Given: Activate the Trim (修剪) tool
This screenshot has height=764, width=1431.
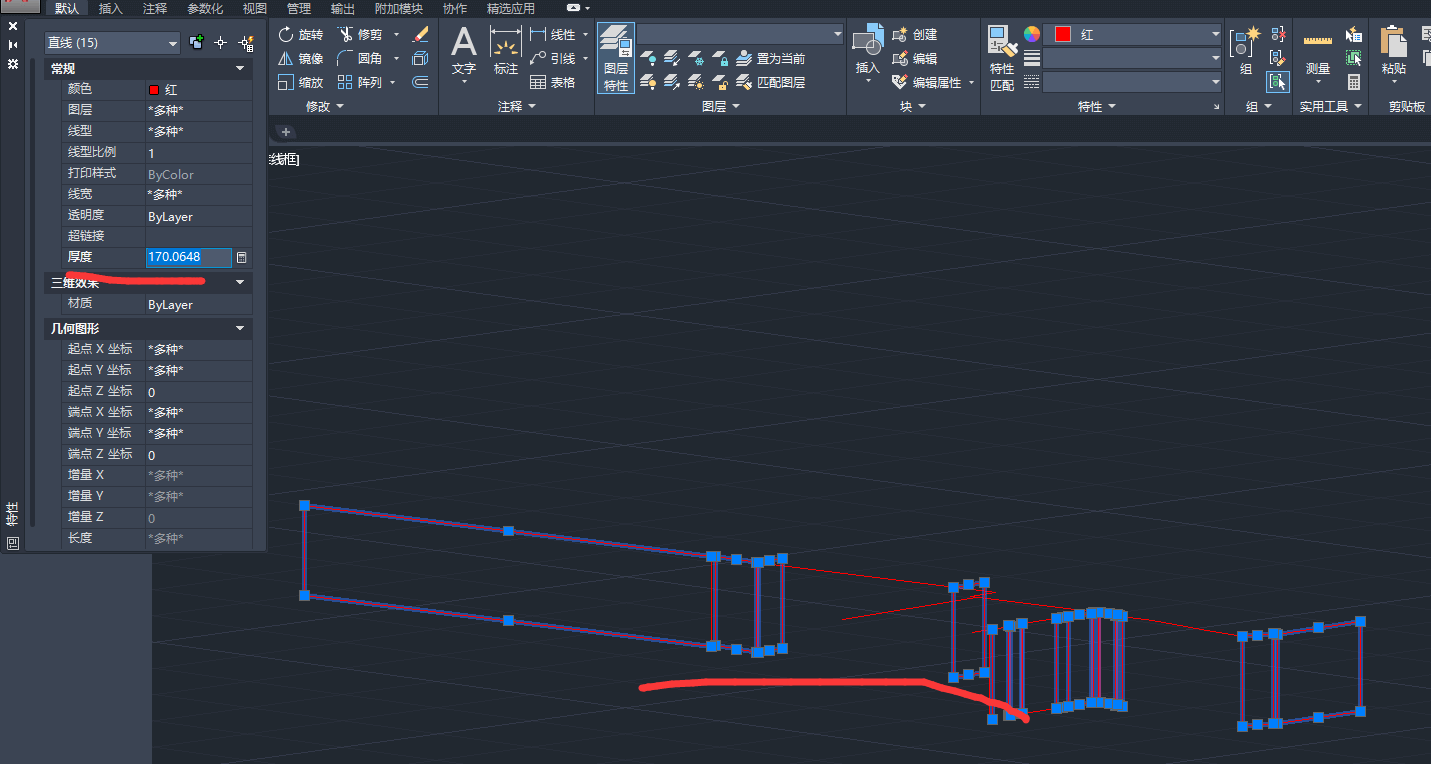Looking at the screenshot, I should tap(360, 34).
